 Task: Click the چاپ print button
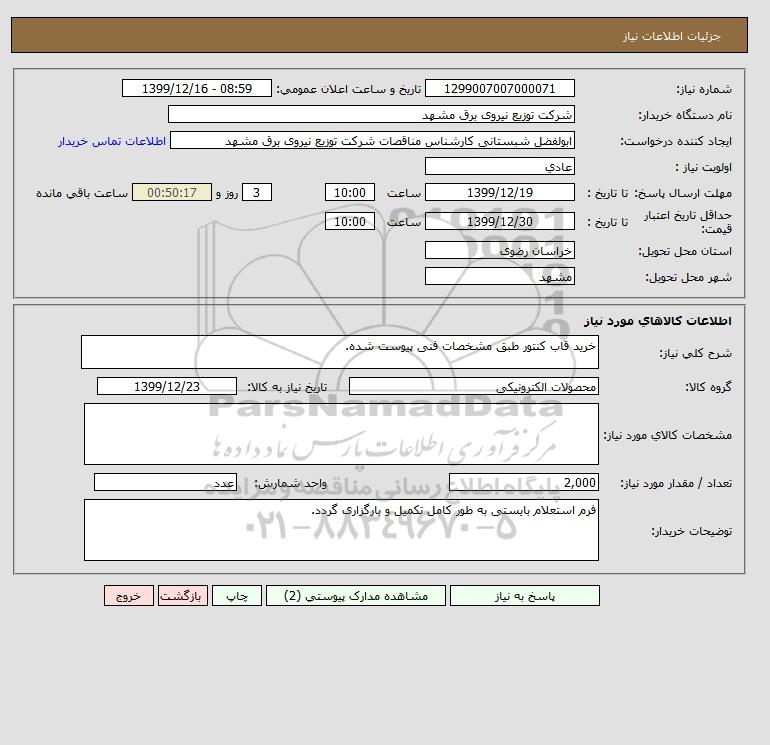pos(237,595)
